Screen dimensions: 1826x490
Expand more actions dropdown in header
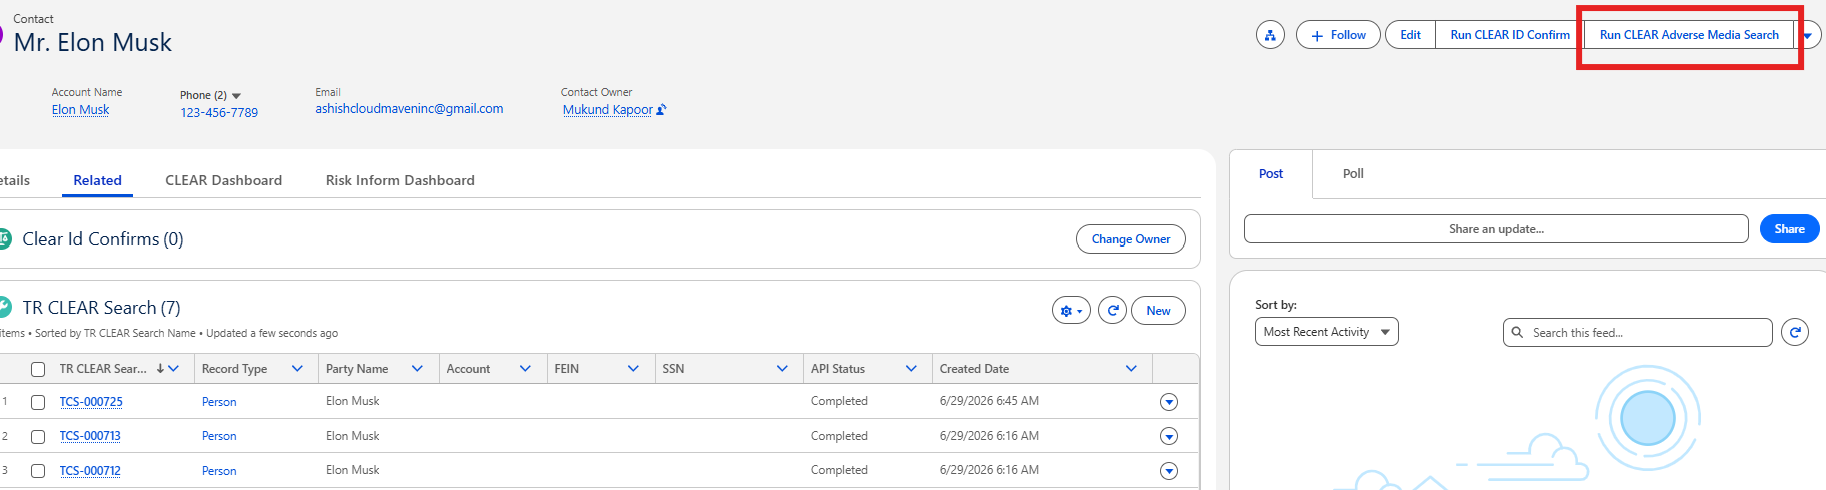(x=1808, y=35)
